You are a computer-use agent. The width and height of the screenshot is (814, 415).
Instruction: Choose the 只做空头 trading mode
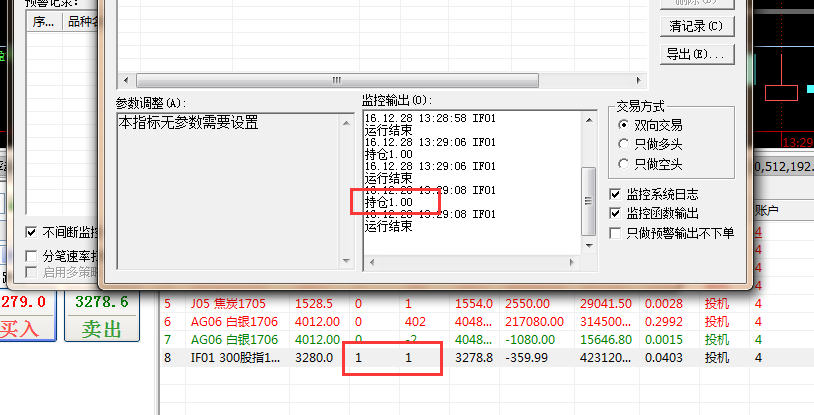click(625, 163)
